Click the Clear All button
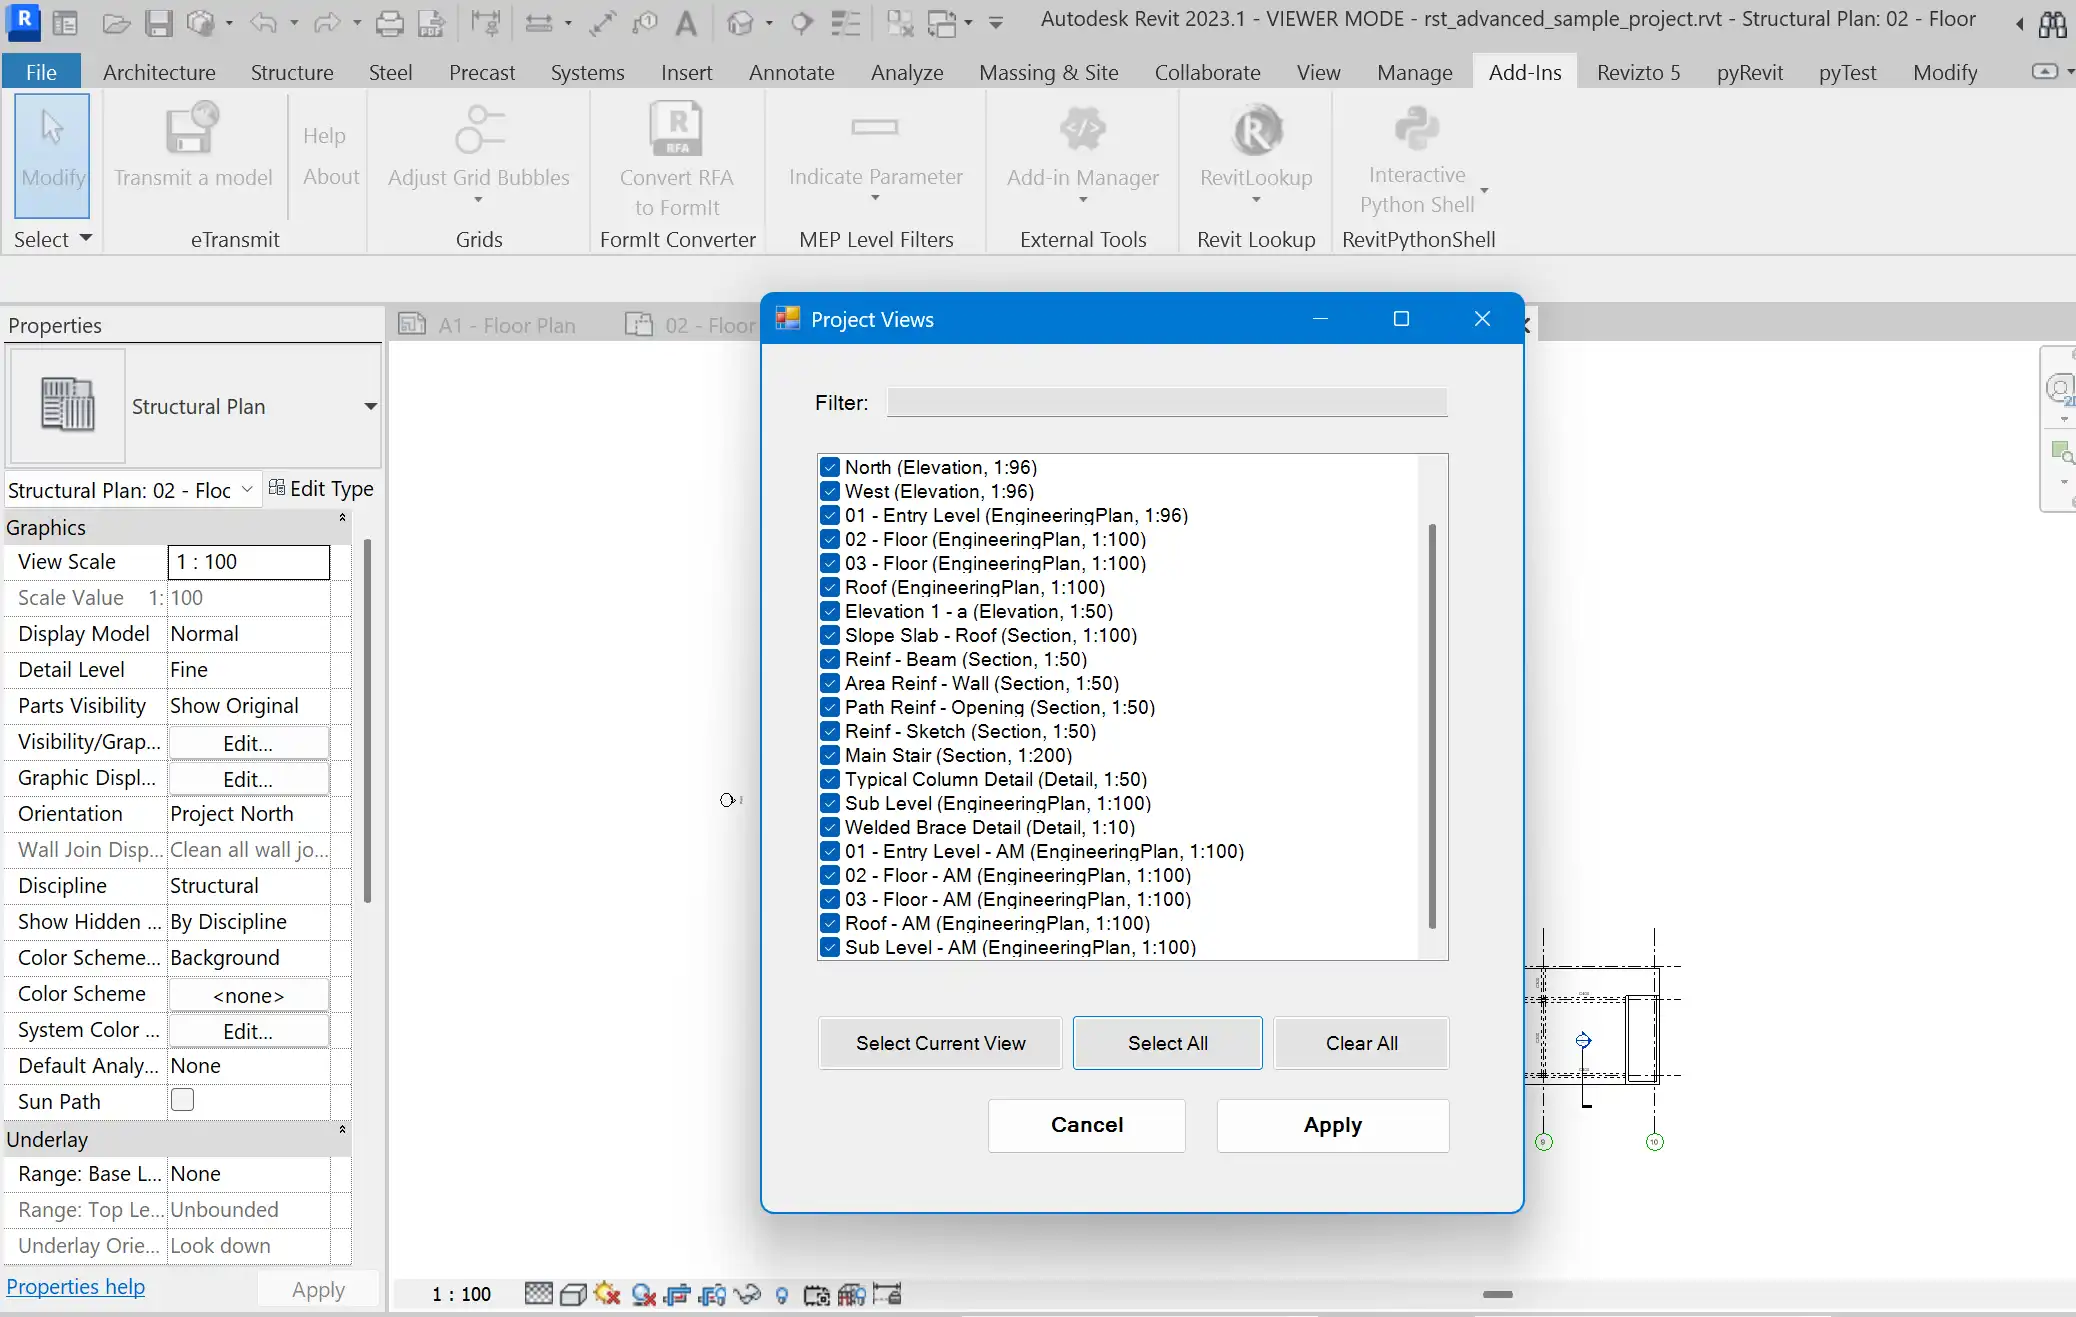Image resolution: width=2076 pixels, height=1317 pixels. tap(1361, 1043)
